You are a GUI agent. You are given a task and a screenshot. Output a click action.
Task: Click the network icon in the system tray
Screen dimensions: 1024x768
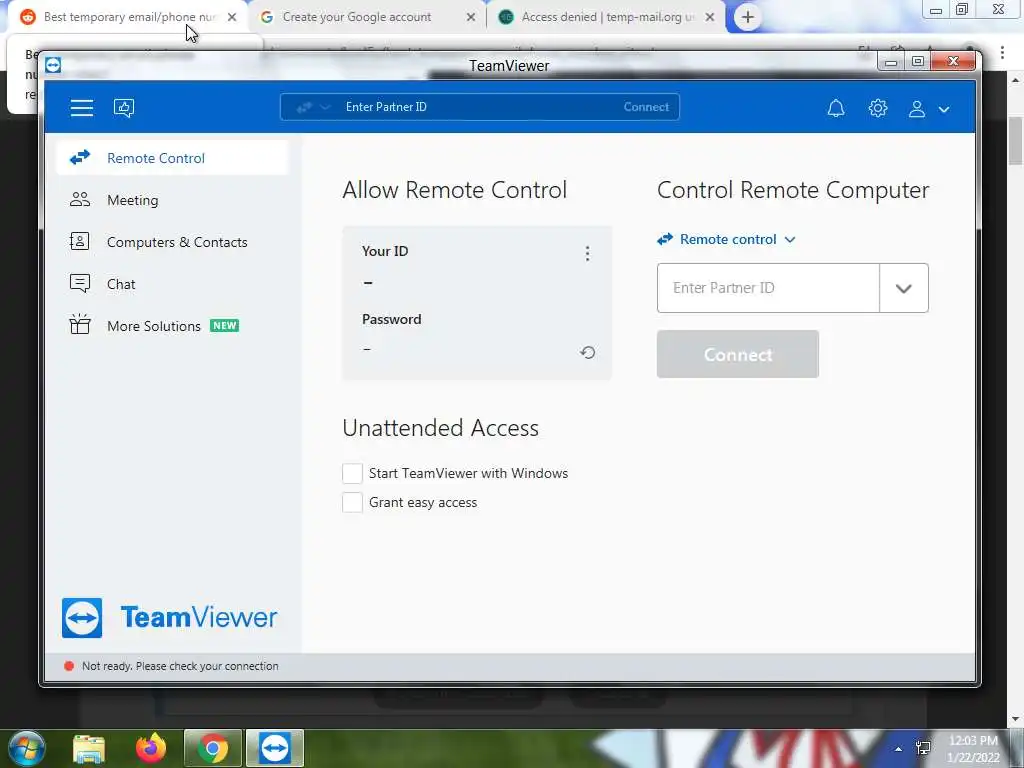pyautogui.click(x=923, y=747)
